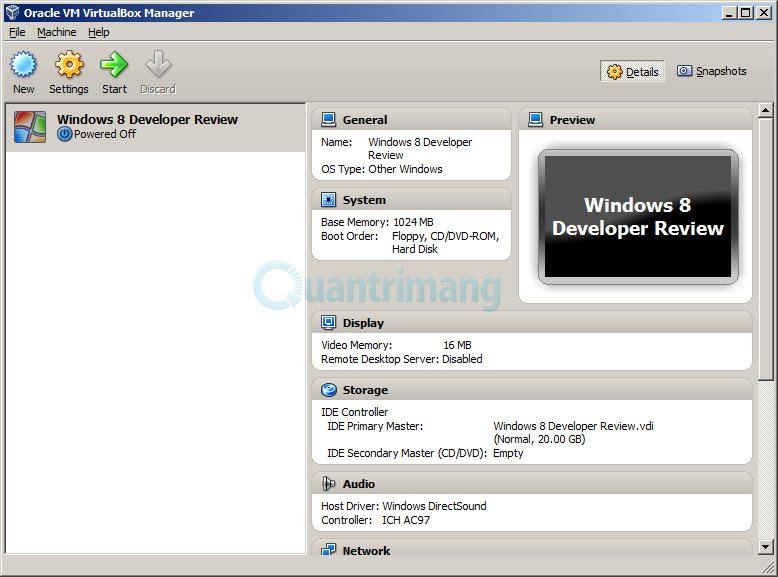Click the Storage section disk icon
The height and width of the screenshot is (577, 778).
[x=328, y=390]
